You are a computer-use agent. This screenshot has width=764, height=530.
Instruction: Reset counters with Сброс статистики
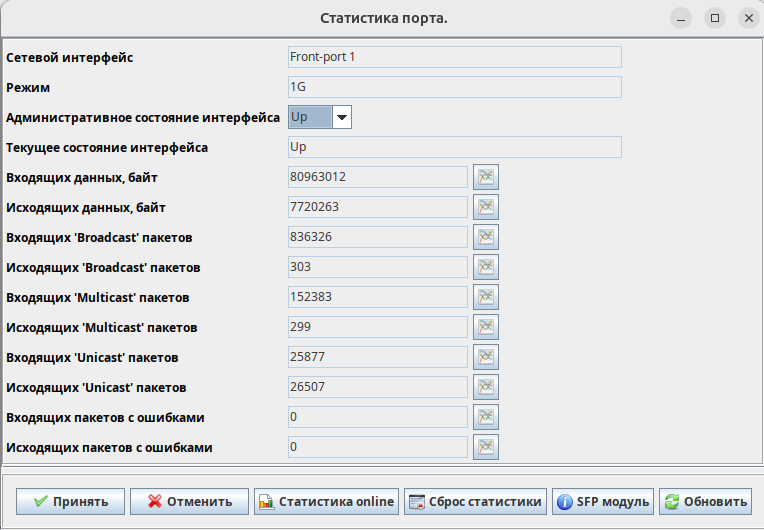[x=475, y=502]
